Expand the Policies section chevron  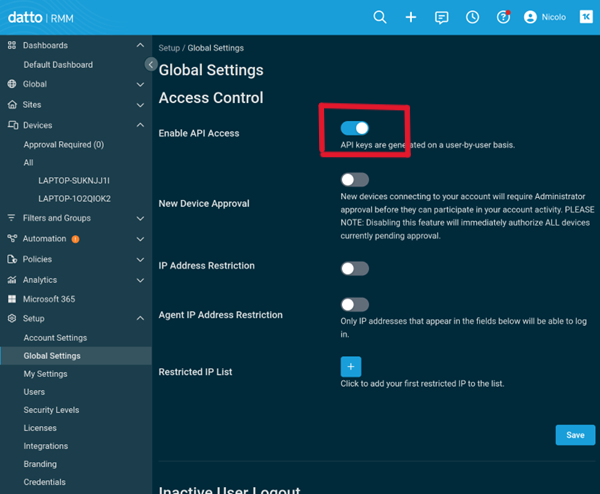tap(140, 260)
